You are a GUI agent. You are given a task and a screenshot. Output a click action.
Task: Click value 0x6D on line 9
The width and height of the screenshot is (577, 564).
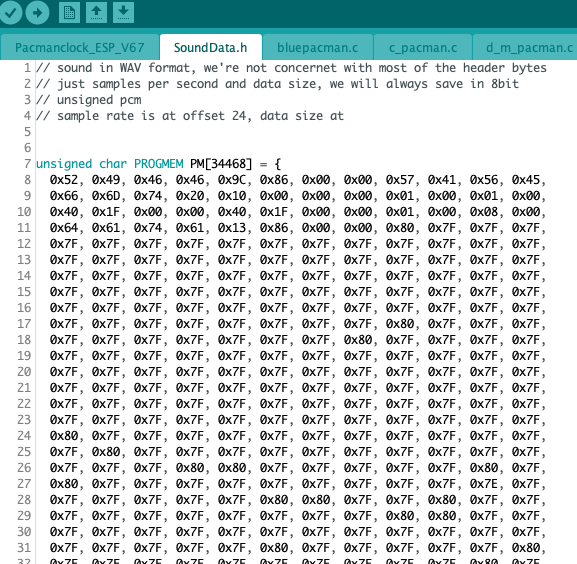click(106, 196)
